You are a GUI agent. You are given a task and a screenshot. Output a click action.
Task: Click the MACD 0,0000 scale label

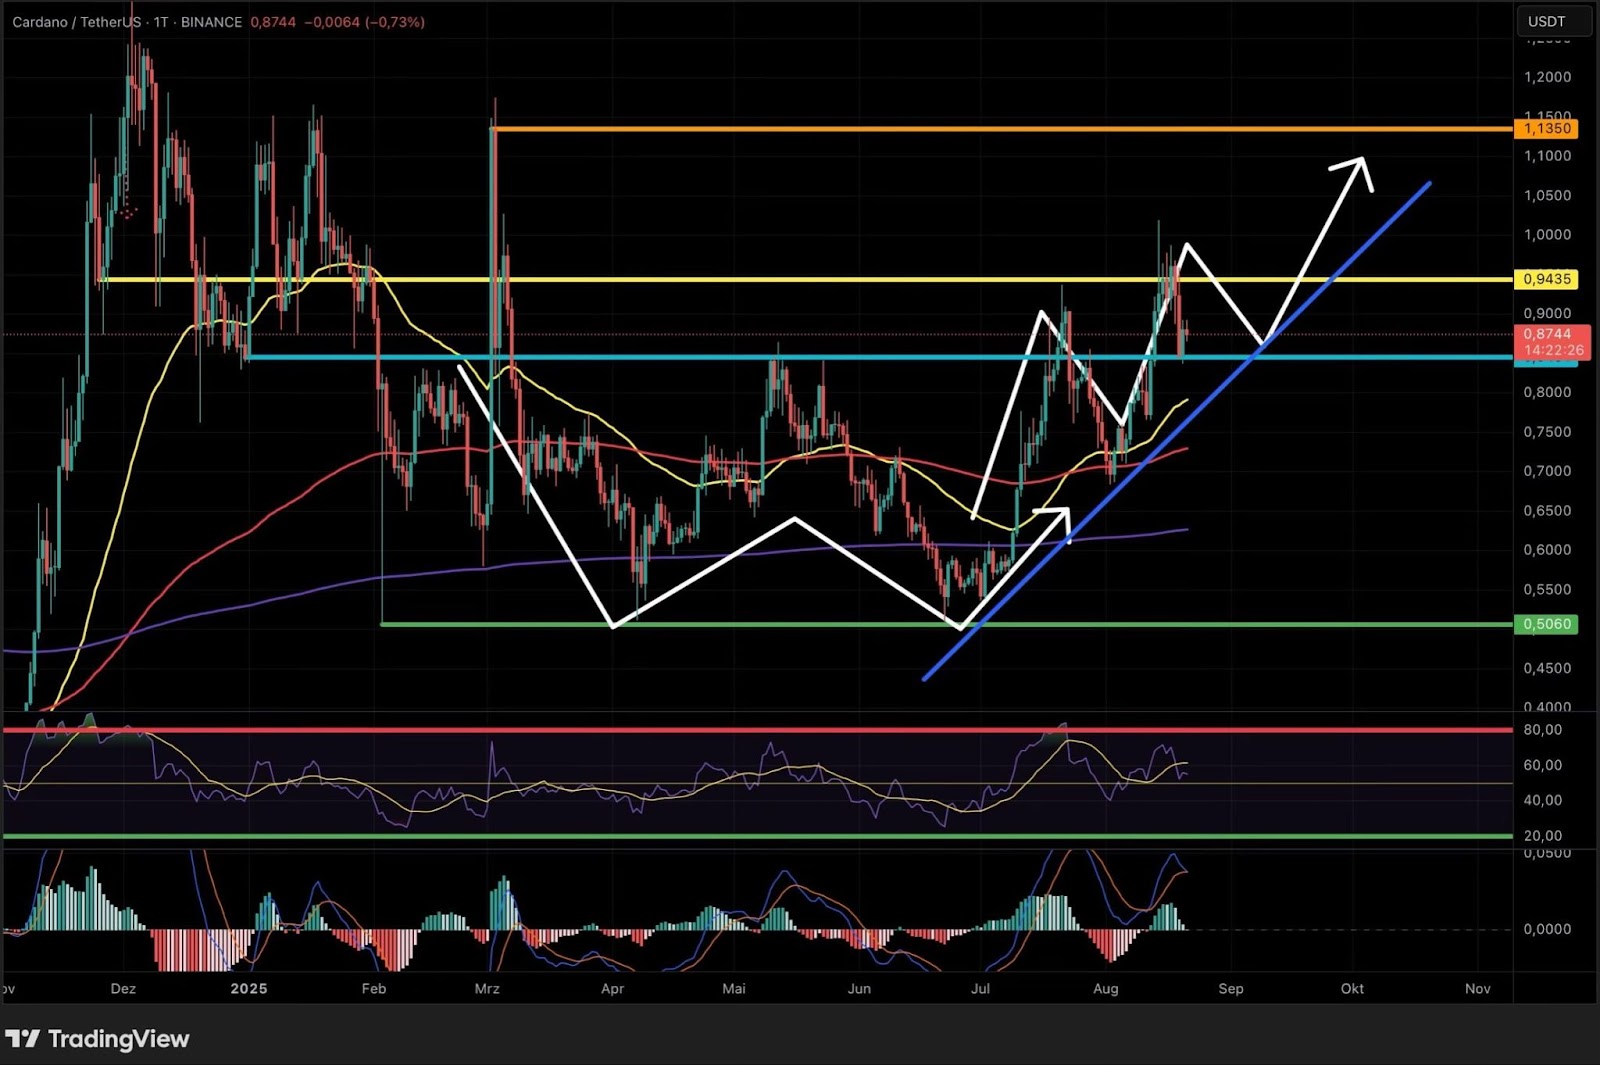[1547, 929]
